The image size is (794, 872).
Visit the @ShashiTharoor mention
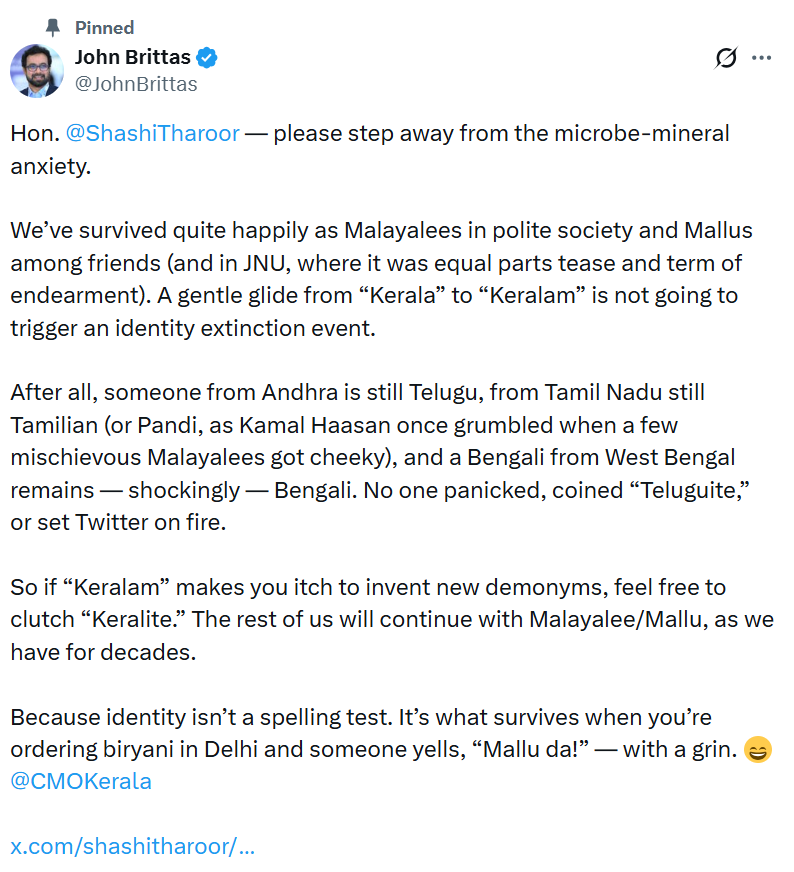(152, 133)
